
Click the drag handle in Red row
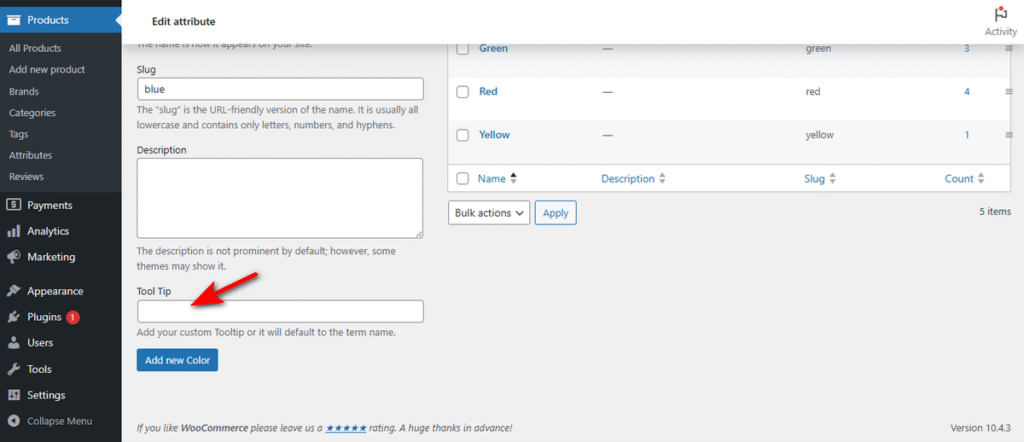1009,91
